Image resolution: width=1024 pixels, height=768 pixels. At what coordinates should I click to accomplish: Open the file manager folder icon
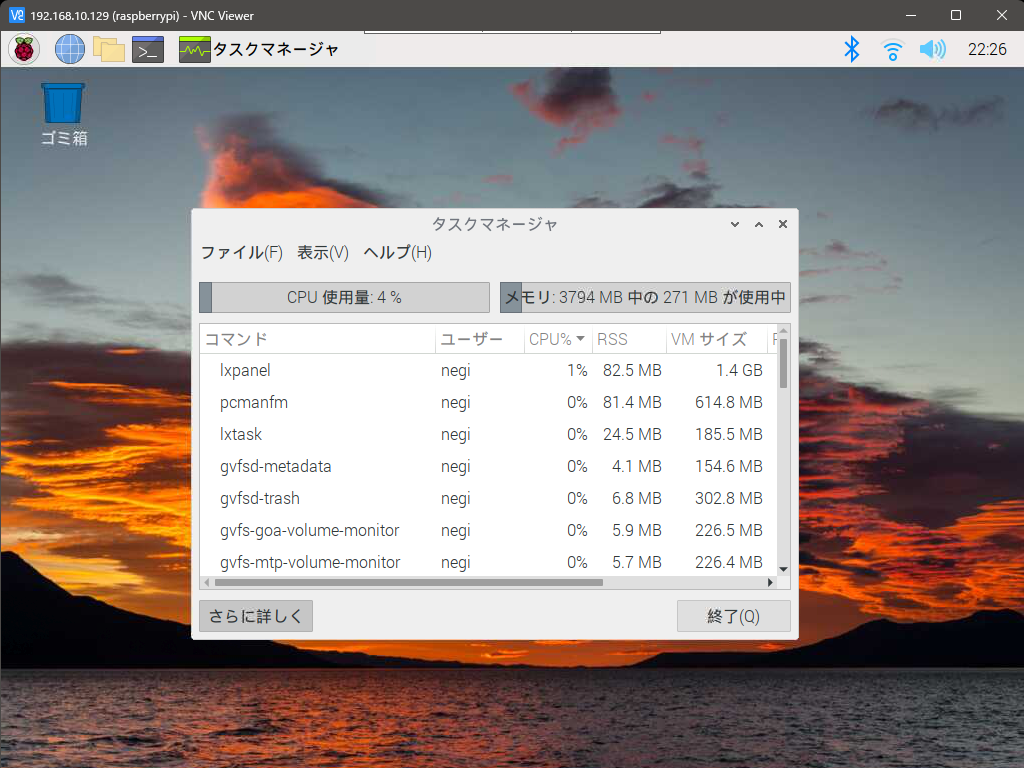108,49
